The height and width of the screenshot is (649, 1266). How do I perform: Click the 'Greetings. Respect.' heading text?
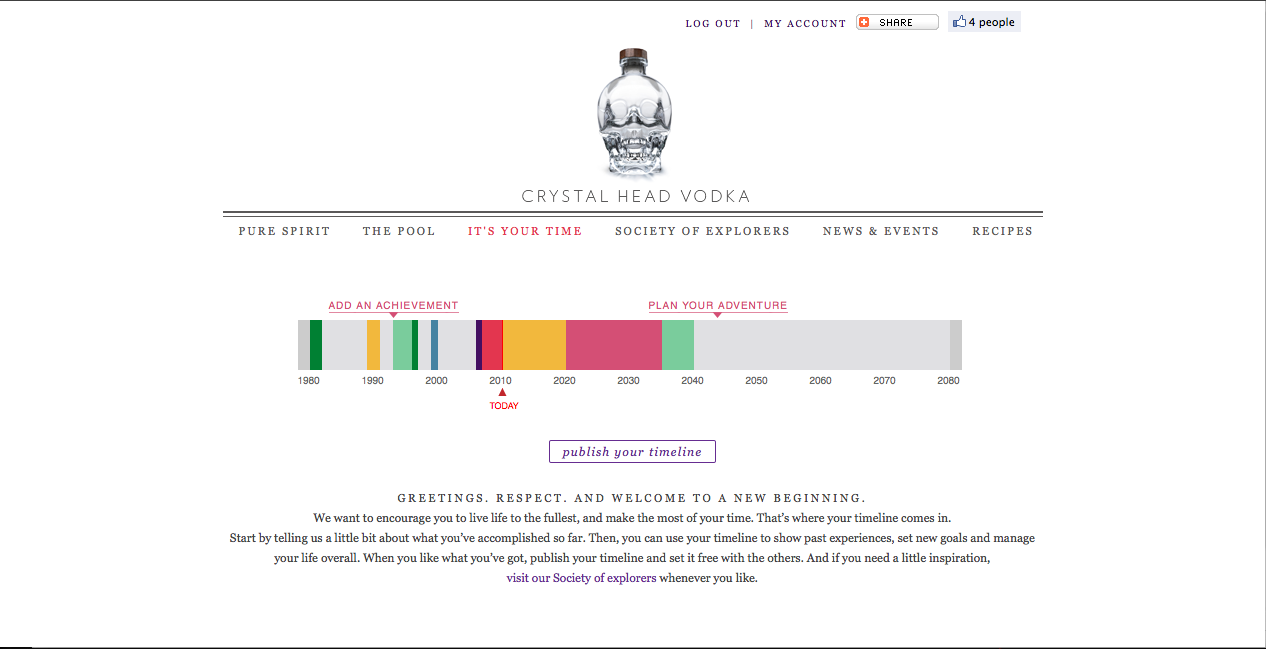click(x=632, y=498)
